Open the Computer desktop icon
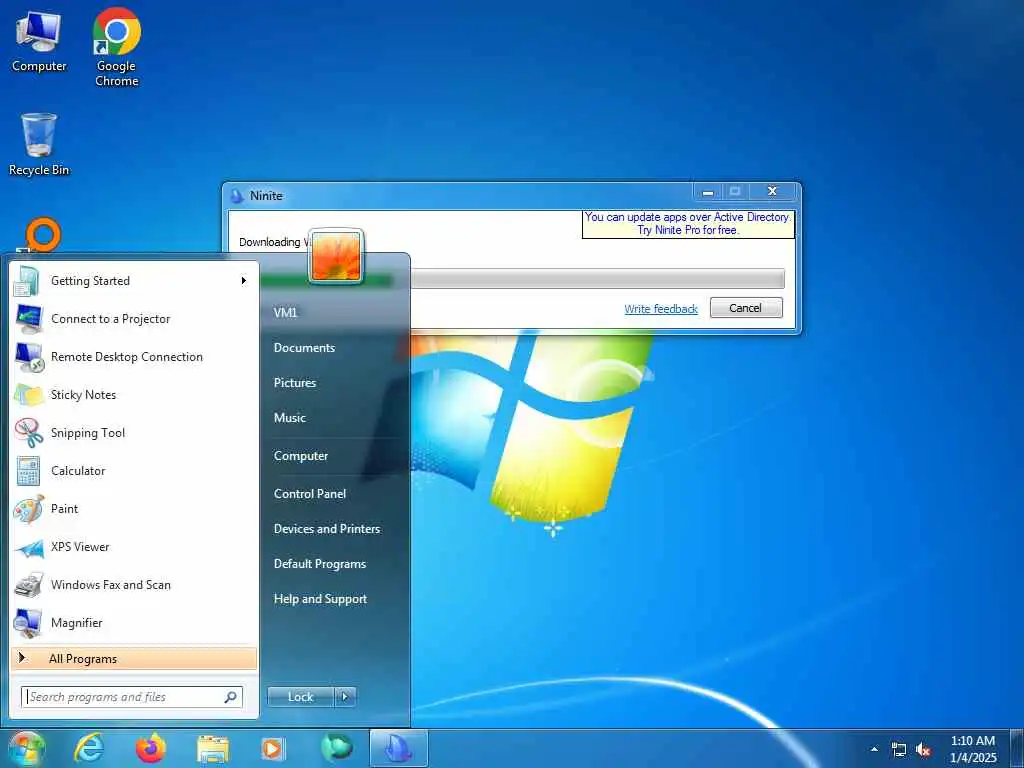Image resolution: width=1024 pixels, height=768 pixels. tap(39, 41)
